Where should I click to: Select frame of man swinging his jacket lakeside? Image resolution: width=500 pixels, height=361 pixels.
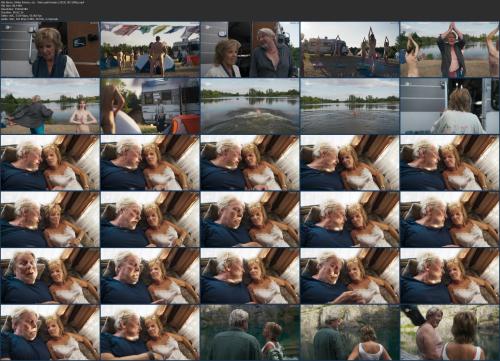tap(50, 106)
